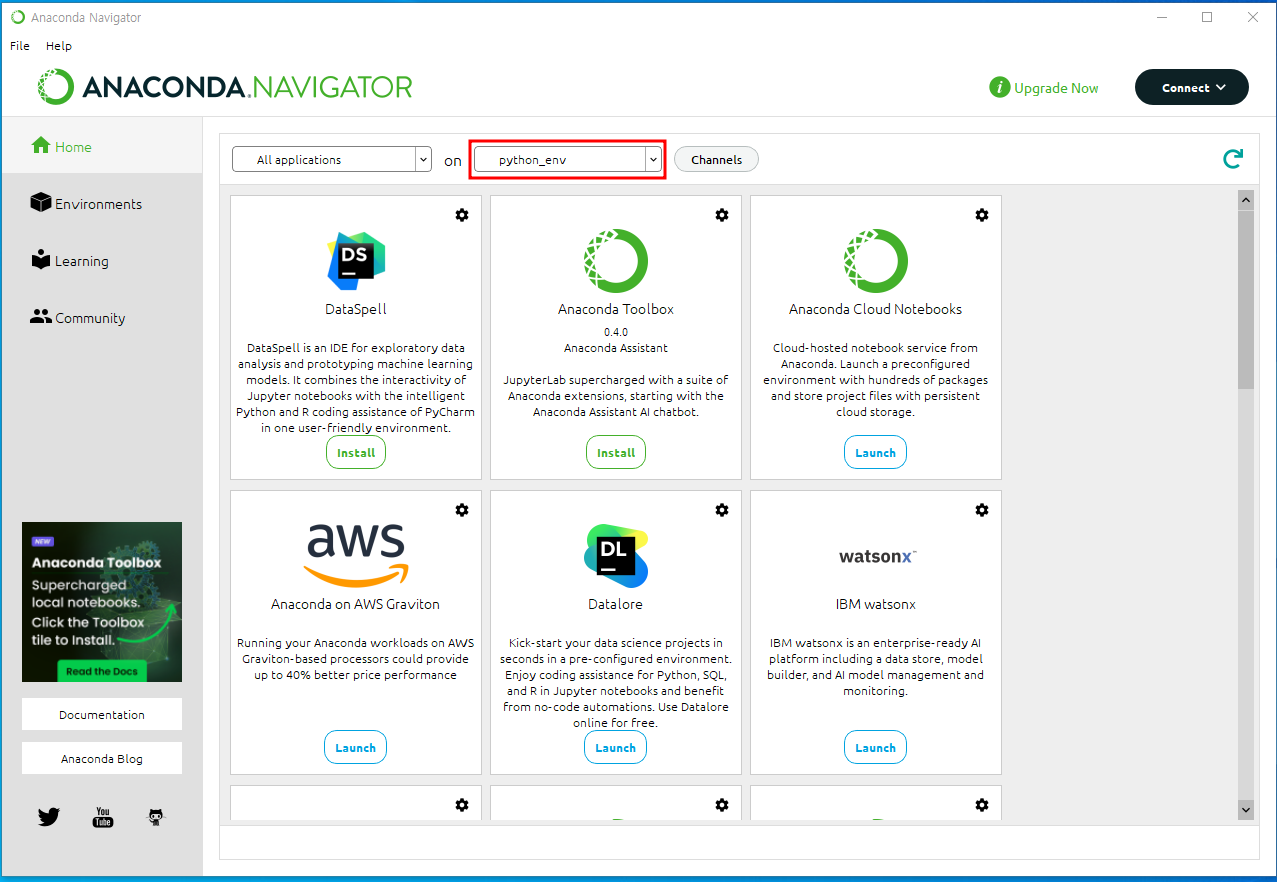Click the Datalore DL logo icon
Screen dimensions: 1277x882
616,555
